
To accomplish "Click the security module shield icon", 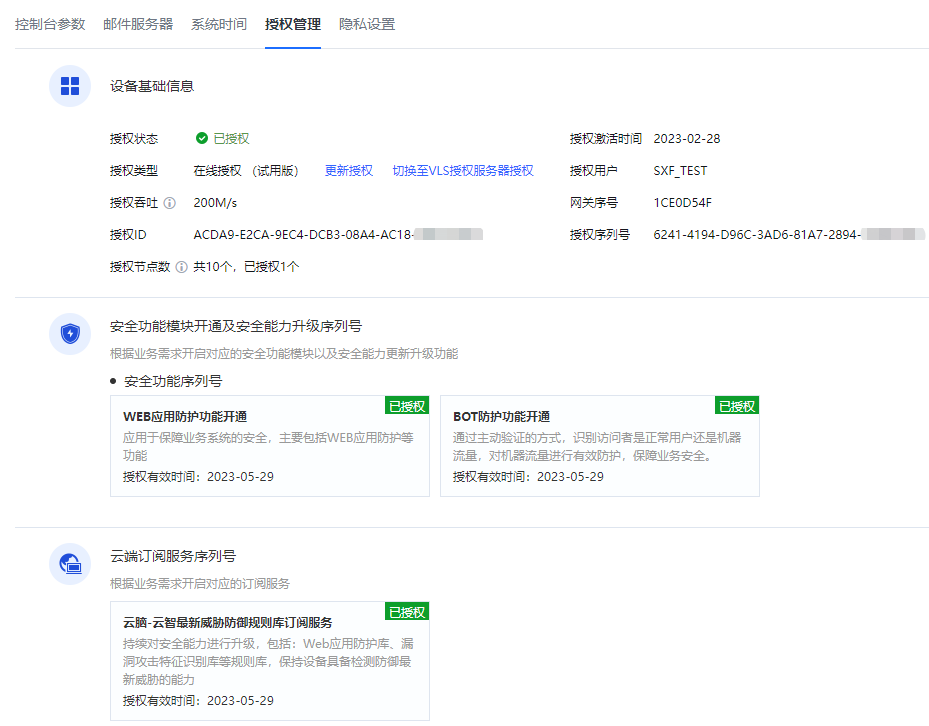I will (70, 334).
